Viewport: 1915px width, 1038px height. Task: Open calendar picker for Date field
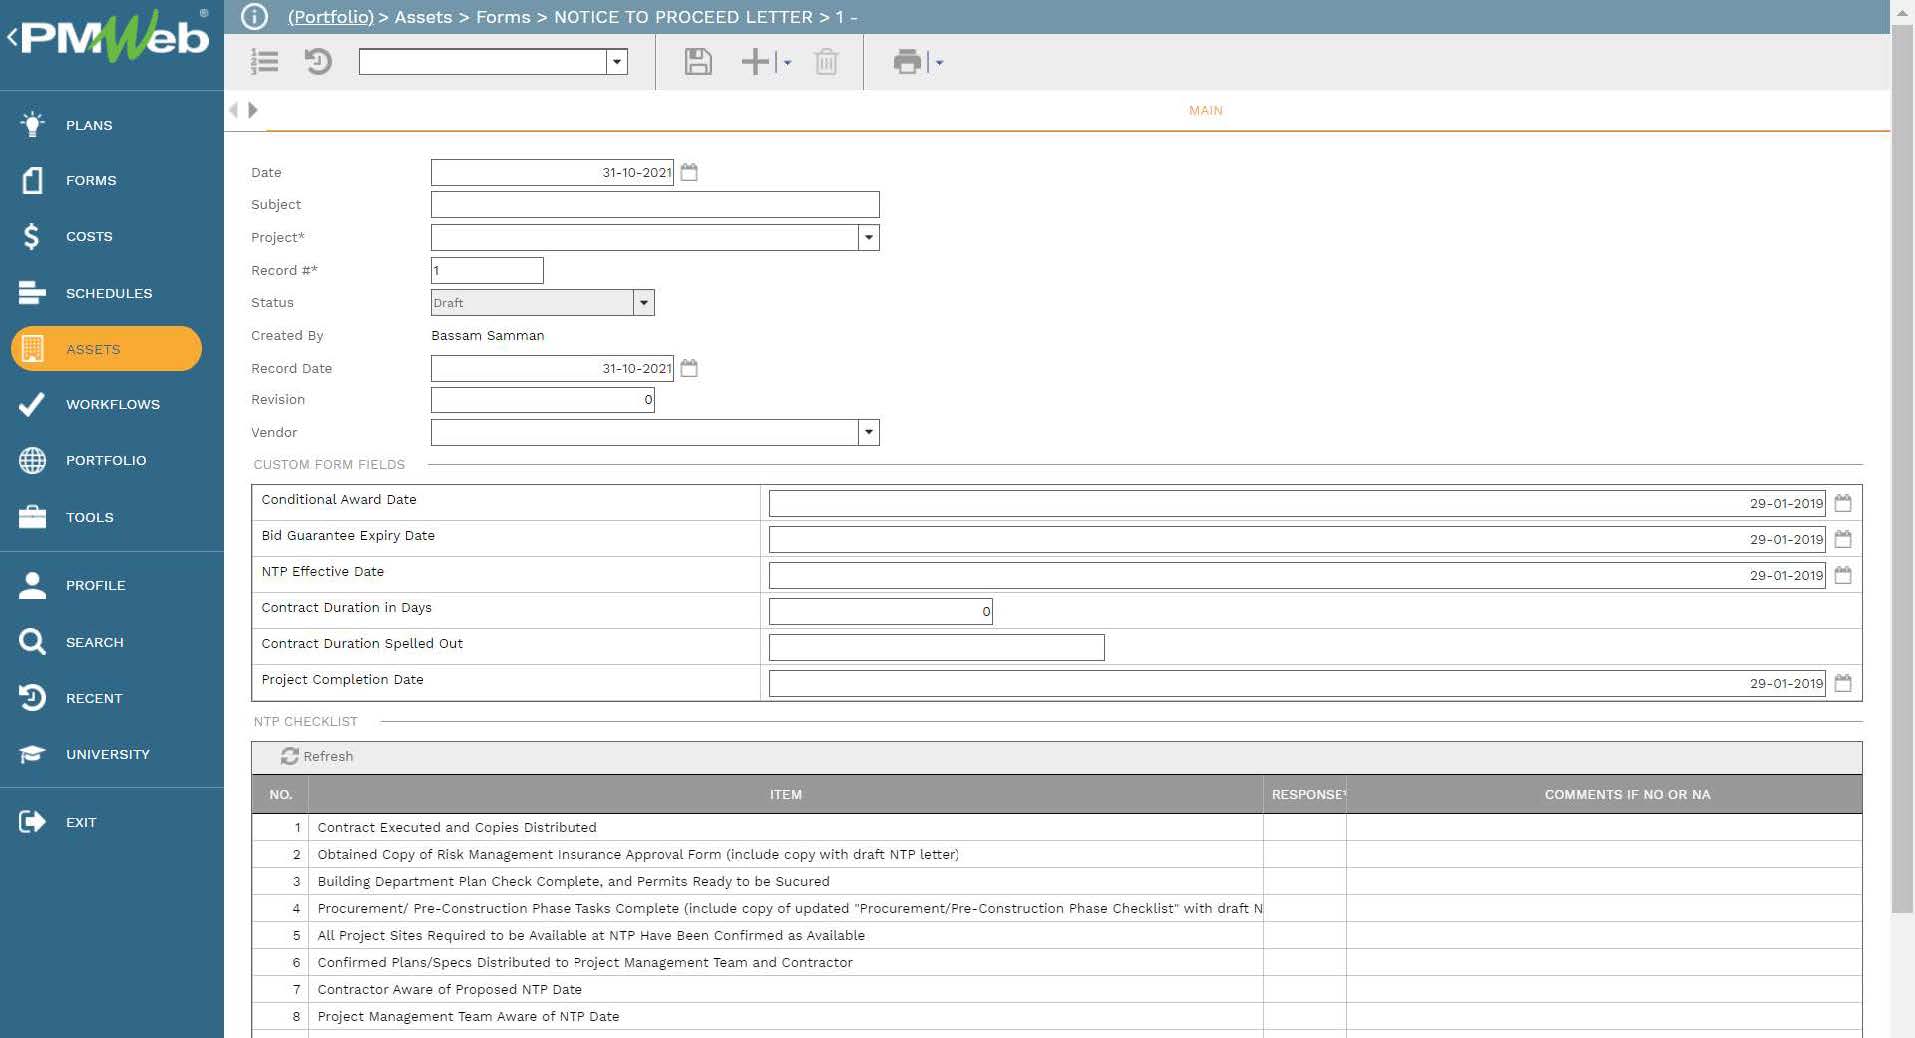pyautogui.click(x=689, y=173)
